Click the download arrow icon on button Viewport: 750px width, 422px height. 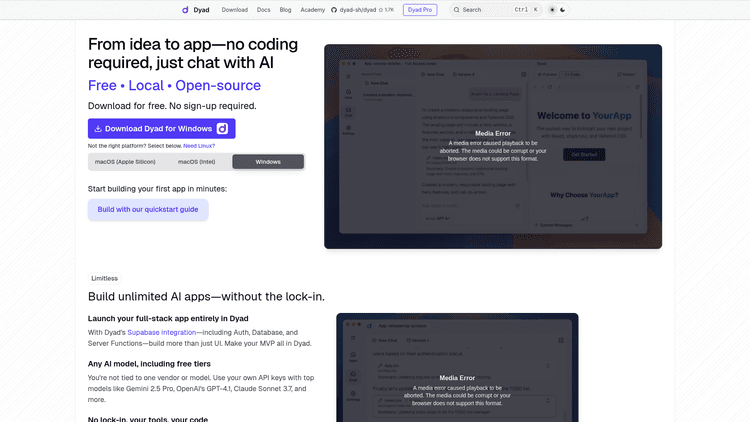coord(98,129)
